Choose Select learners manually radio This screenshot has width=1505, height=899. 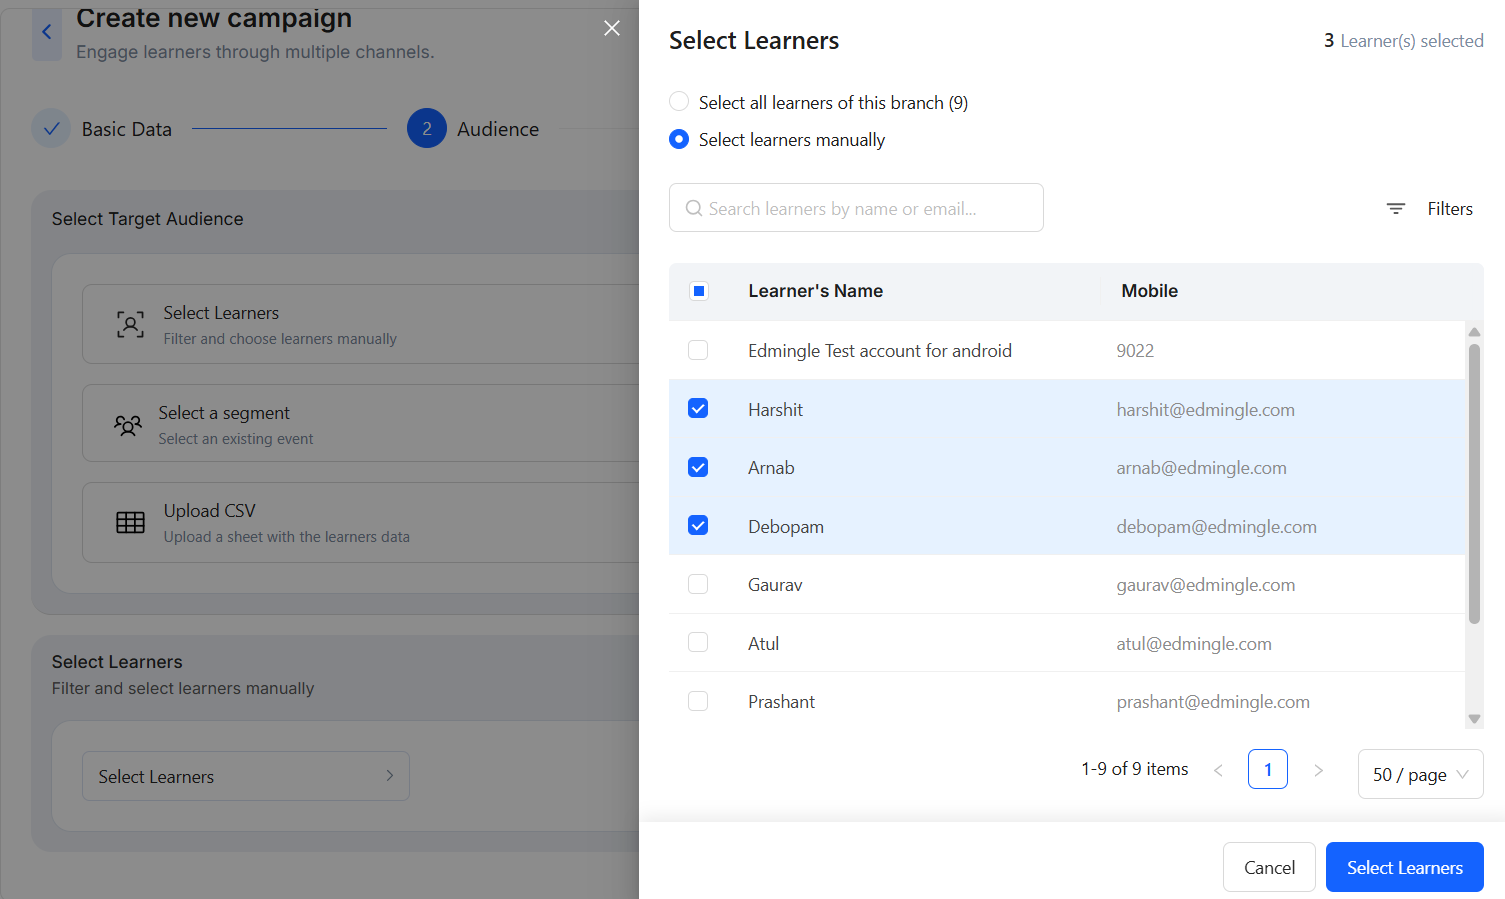(679, 140)
